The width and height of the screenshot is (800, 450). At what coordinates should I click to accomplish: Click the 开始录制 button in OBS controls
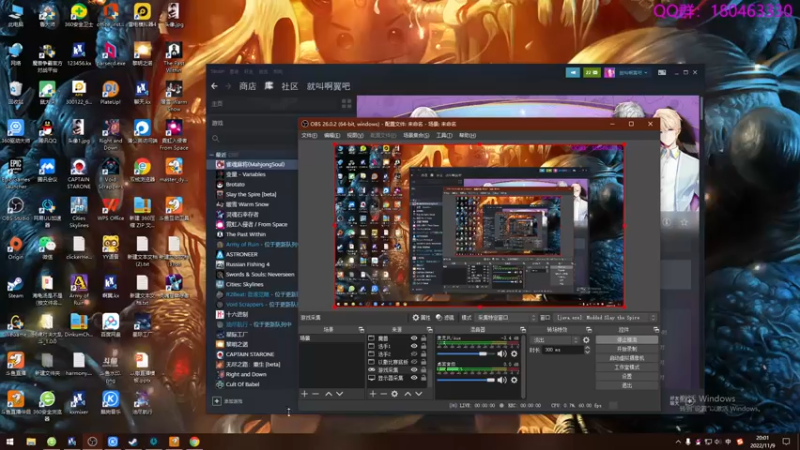pos(627,349)
